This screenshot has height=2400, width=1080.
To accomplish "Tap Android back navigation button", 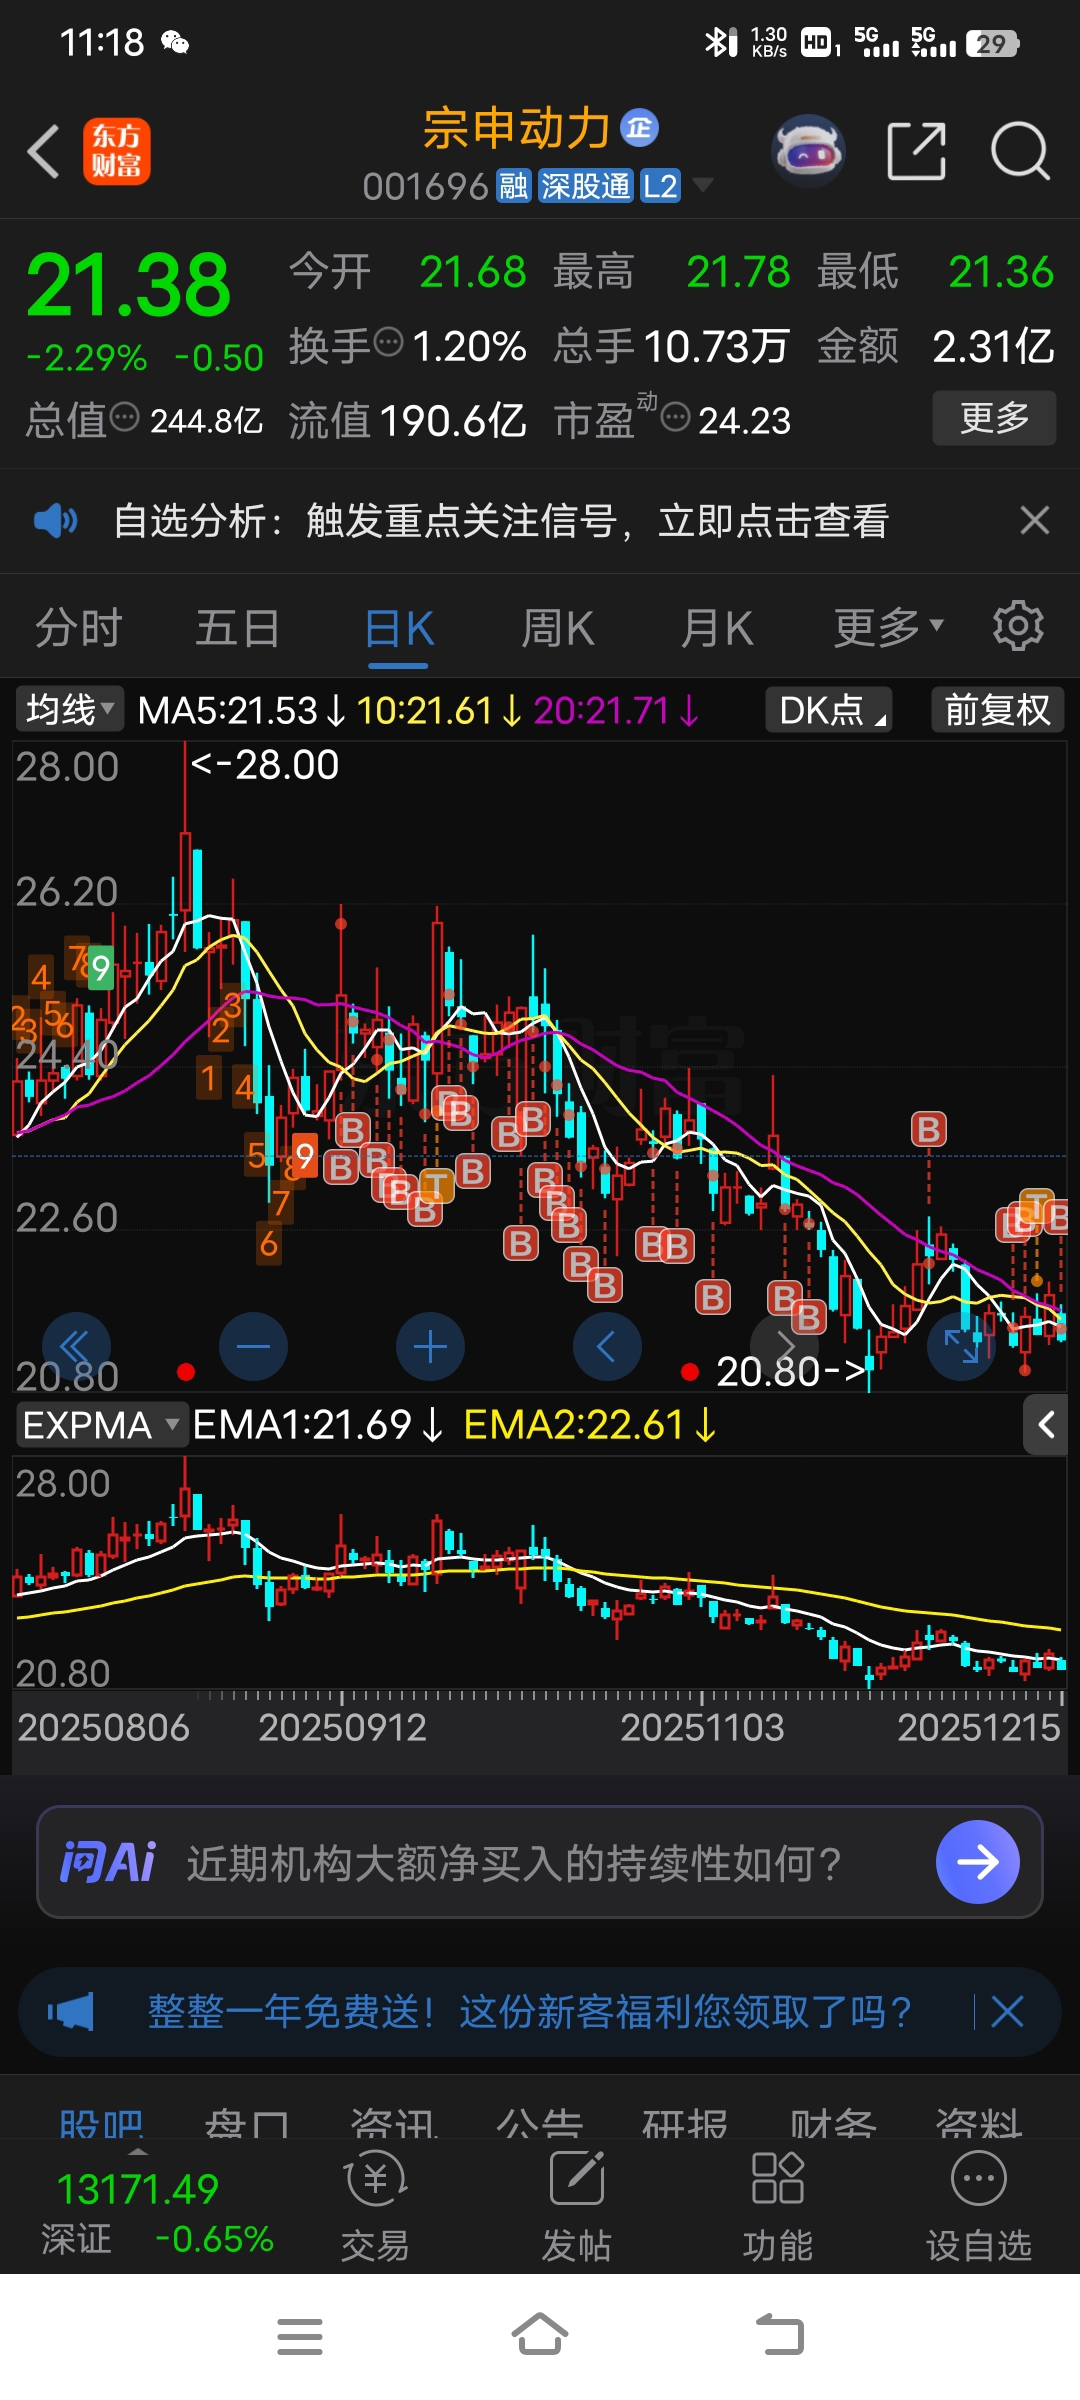I will (780, 2335).
